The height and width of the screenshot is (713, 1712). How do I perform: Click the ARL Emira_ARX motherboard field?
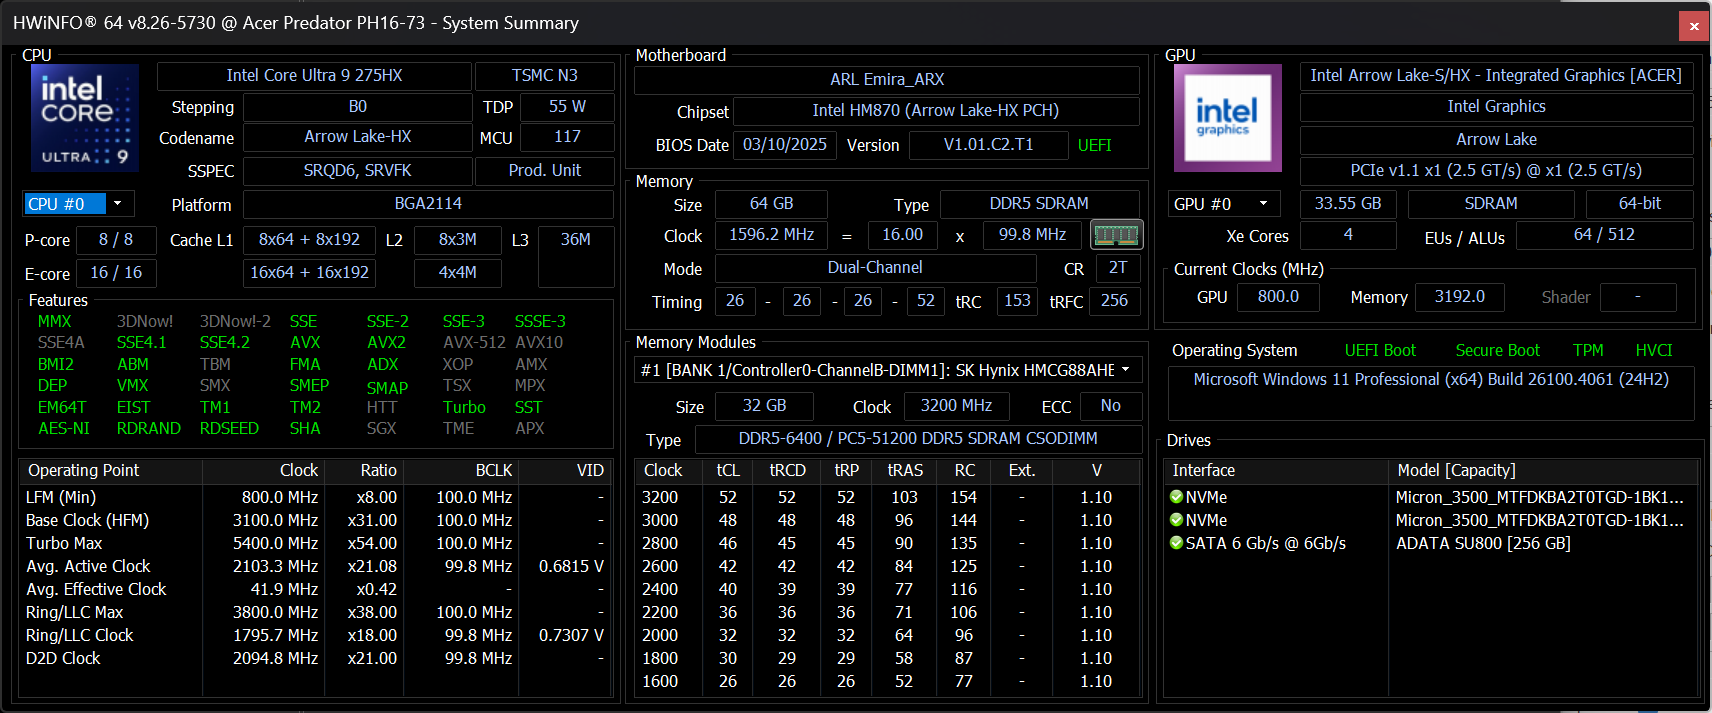[x=887, y=80]
